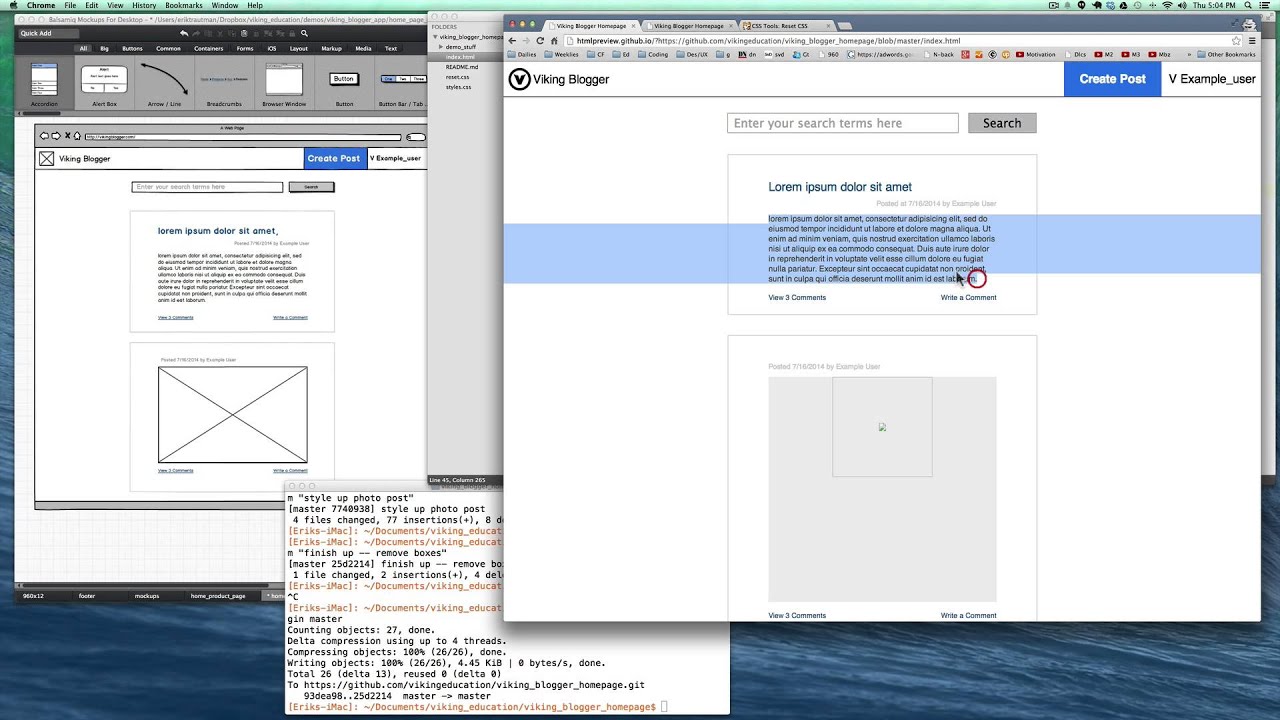Click the Undo arrow in Balsamiq toolbar

pos(184,33)
